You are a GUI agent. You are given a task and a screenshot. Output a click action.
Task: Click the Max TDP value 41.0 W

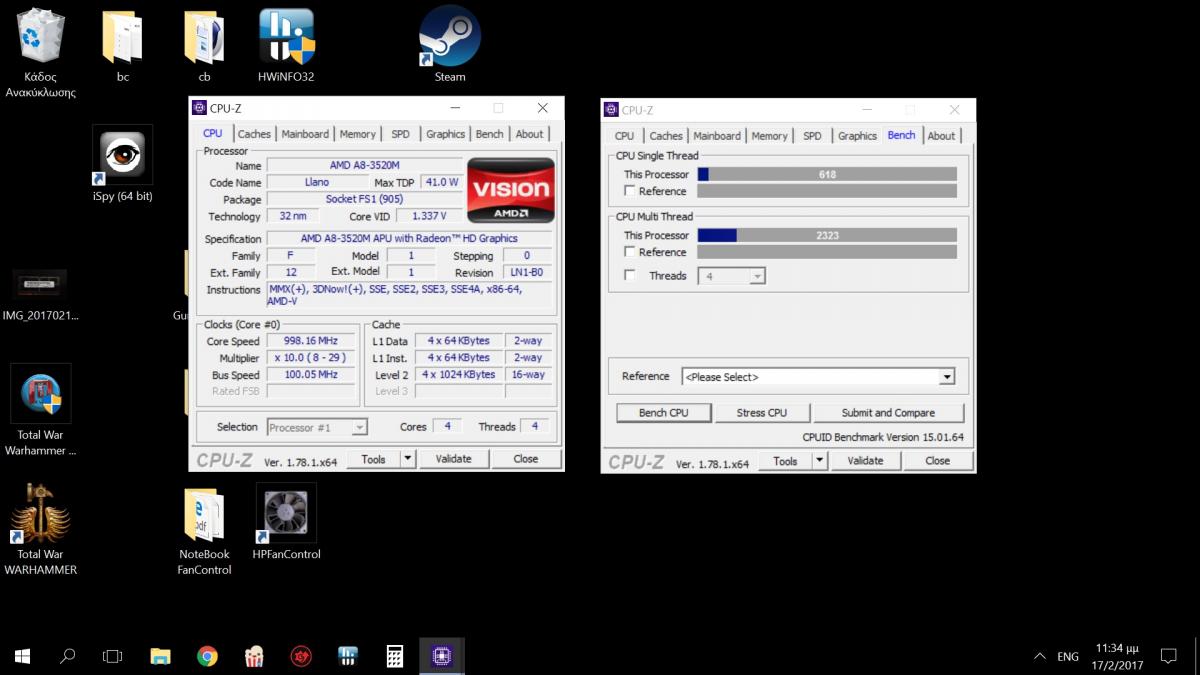point(441,182)
